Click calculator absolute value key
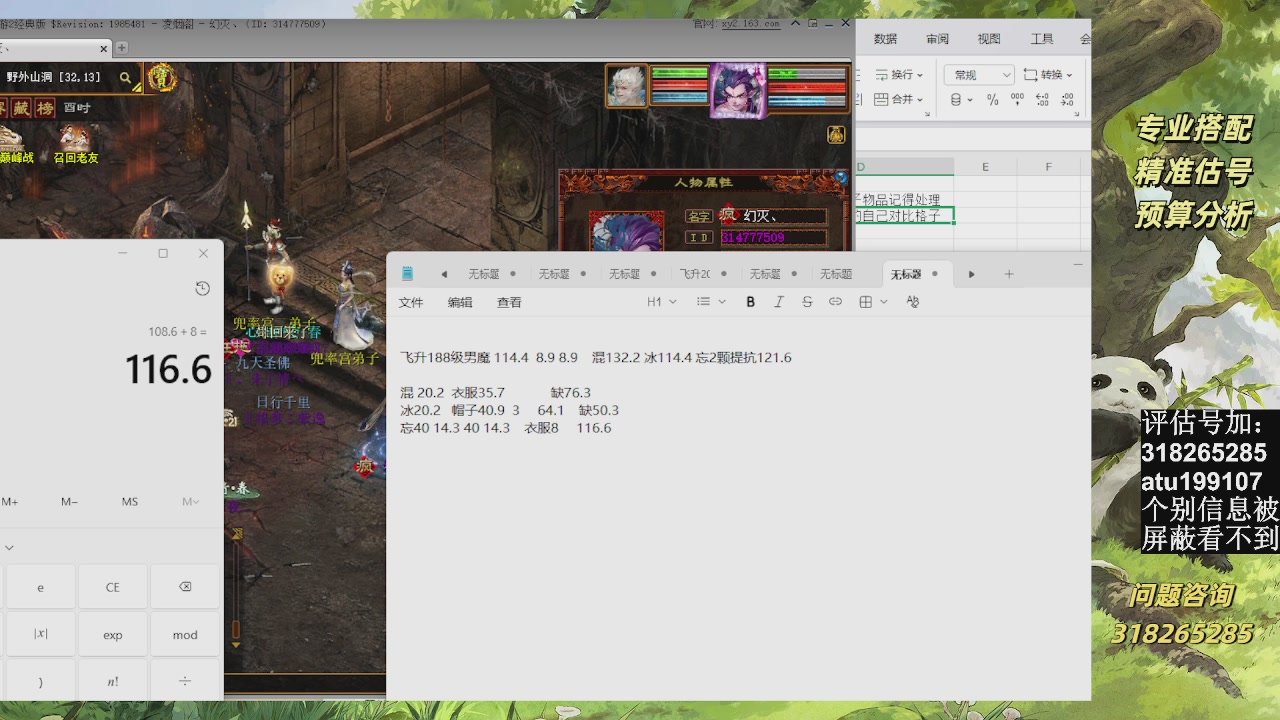Screen dimensions: 1280x720 point(40,635)
